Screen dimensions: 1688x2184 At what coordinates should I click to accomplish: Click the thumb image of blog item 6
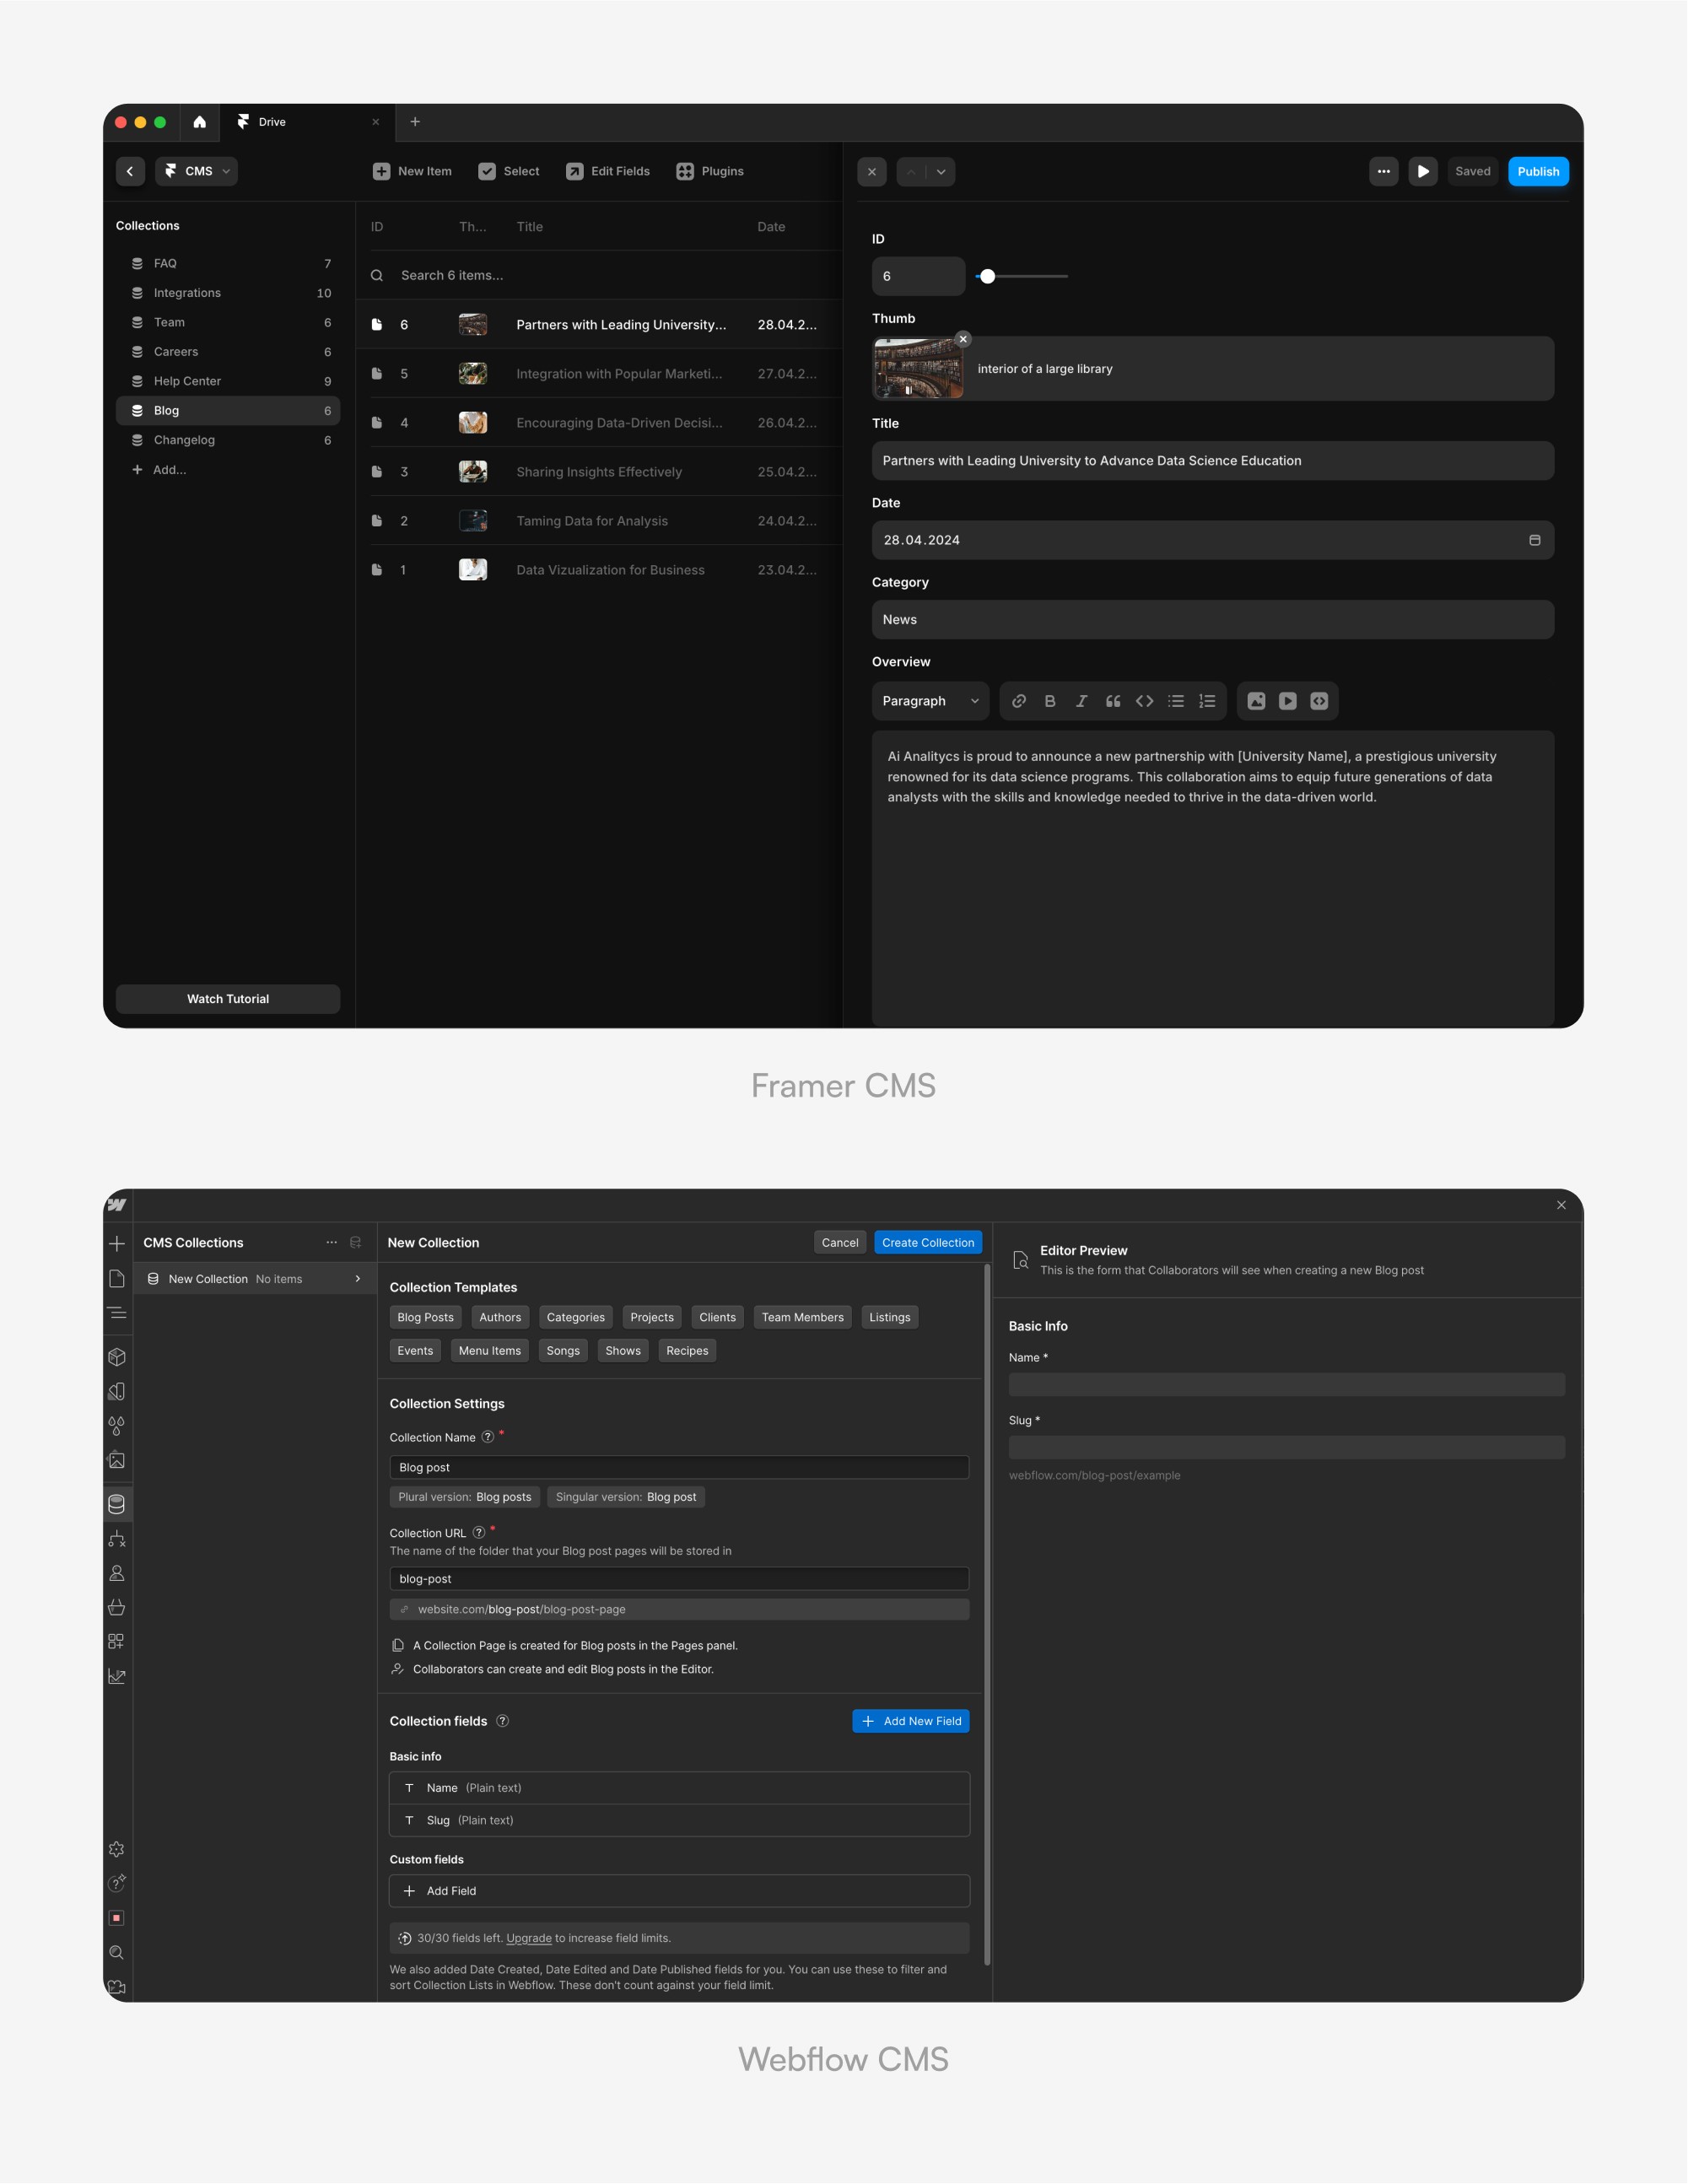pyautogui.click(x=473, y=325)
